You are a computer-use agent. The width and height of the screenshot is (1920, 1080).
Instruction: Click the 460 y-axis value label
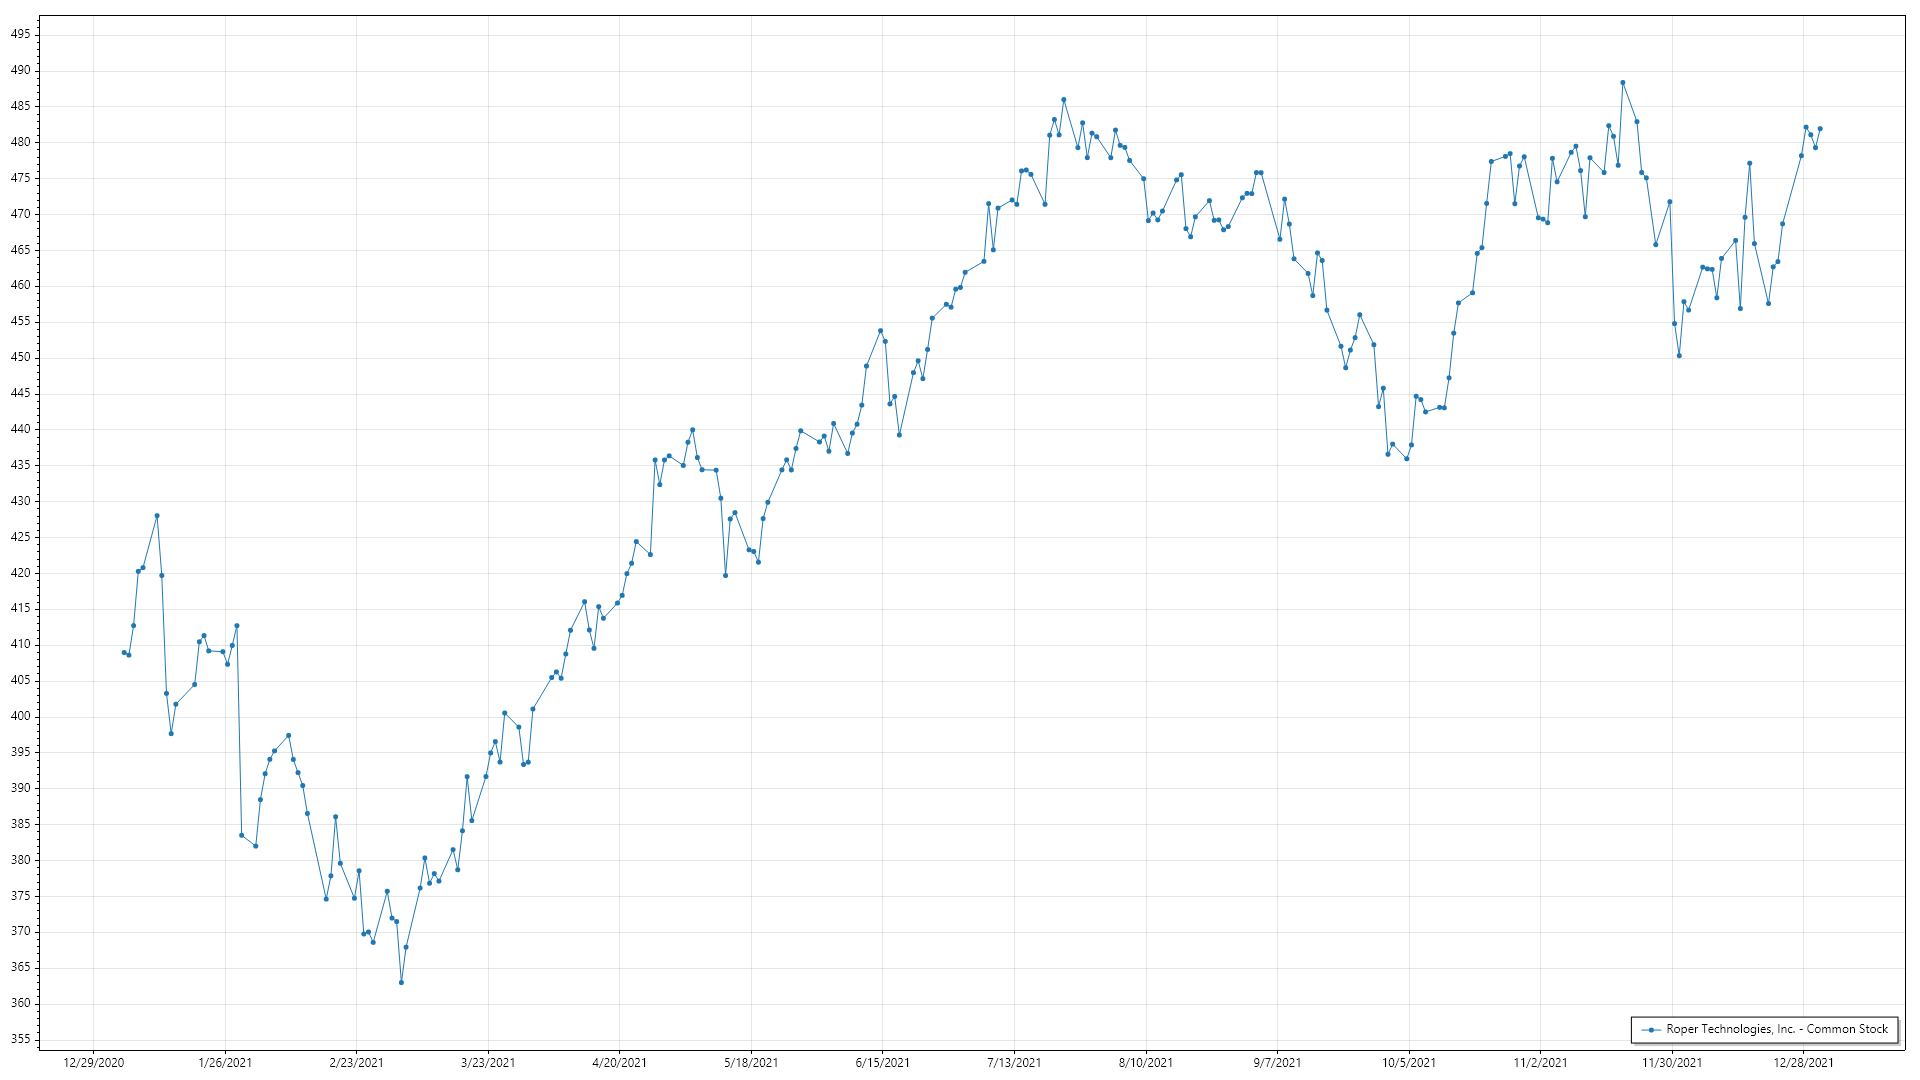(20, 285)
